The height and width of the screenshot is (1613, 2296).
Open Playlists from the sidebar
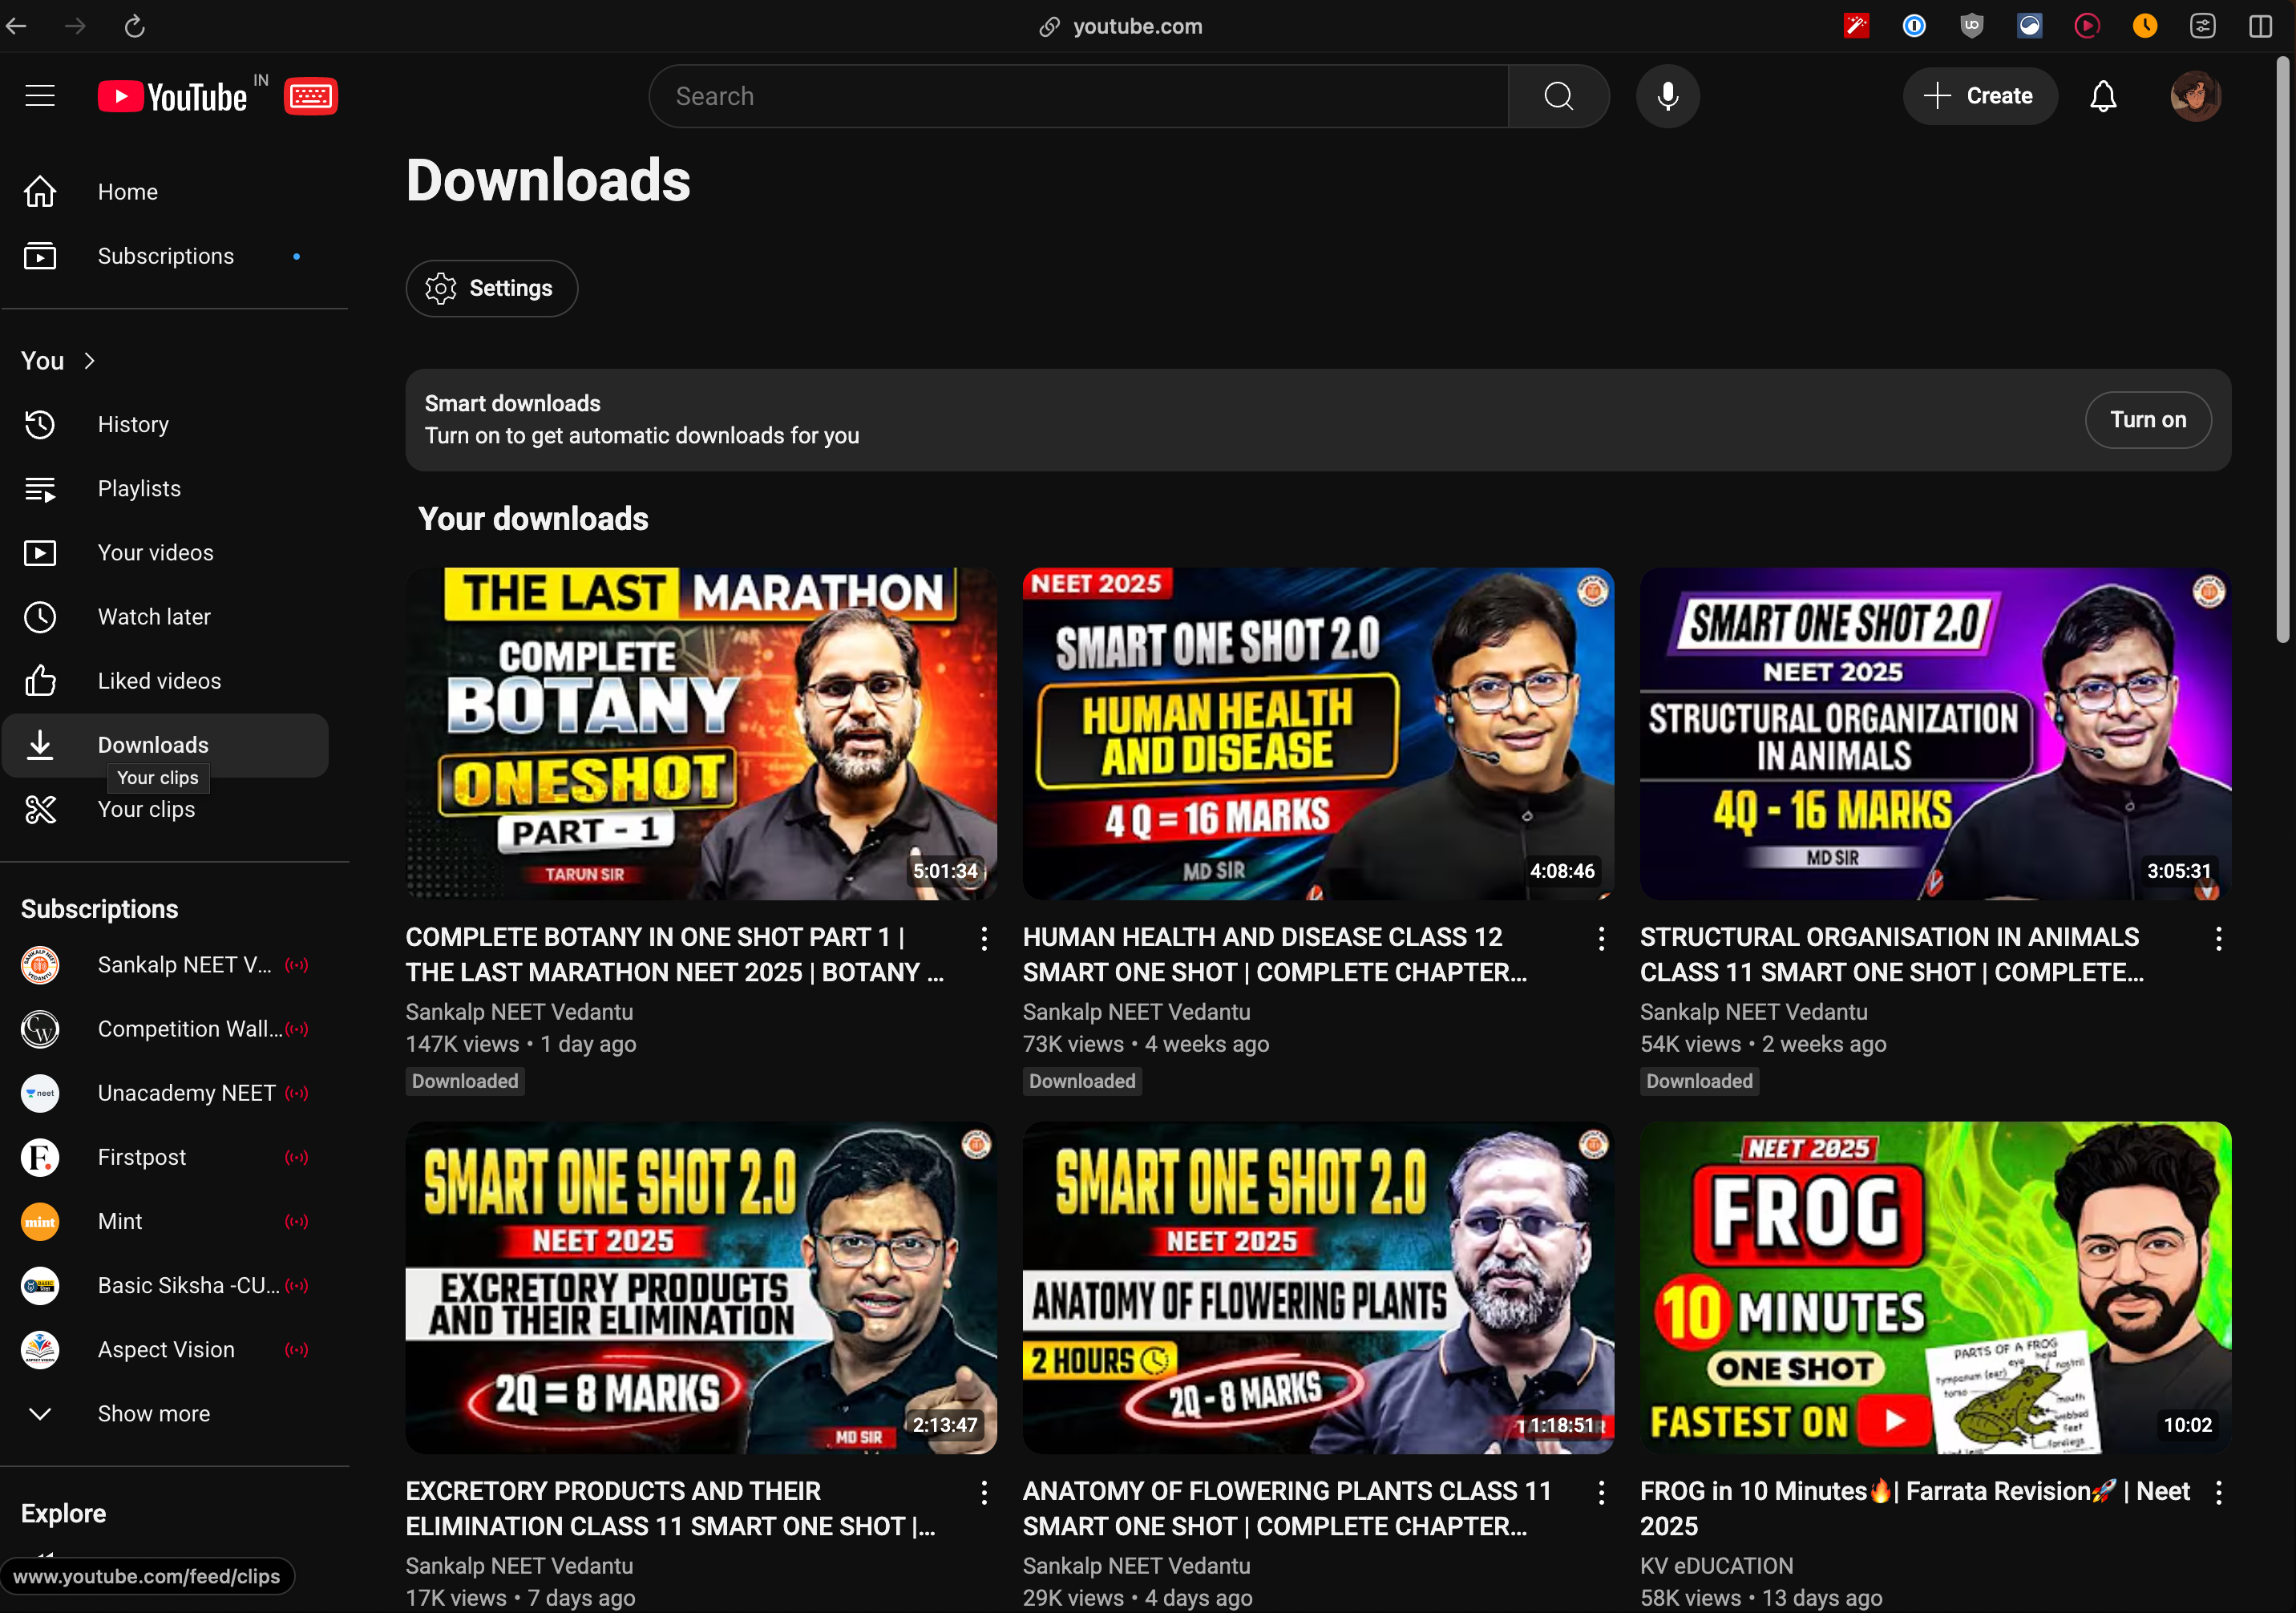click(139, 489)
